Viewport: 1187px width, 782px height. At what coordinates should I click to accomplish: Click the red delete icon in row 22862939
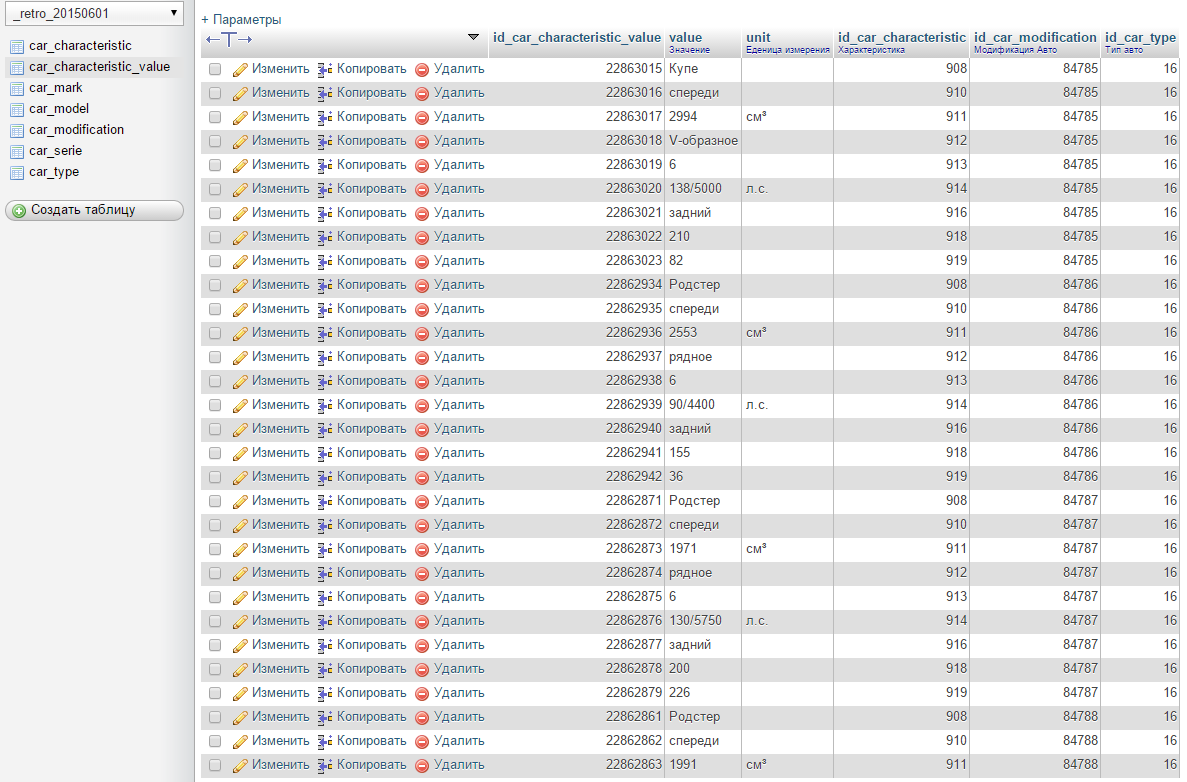(x=422, y=406)
